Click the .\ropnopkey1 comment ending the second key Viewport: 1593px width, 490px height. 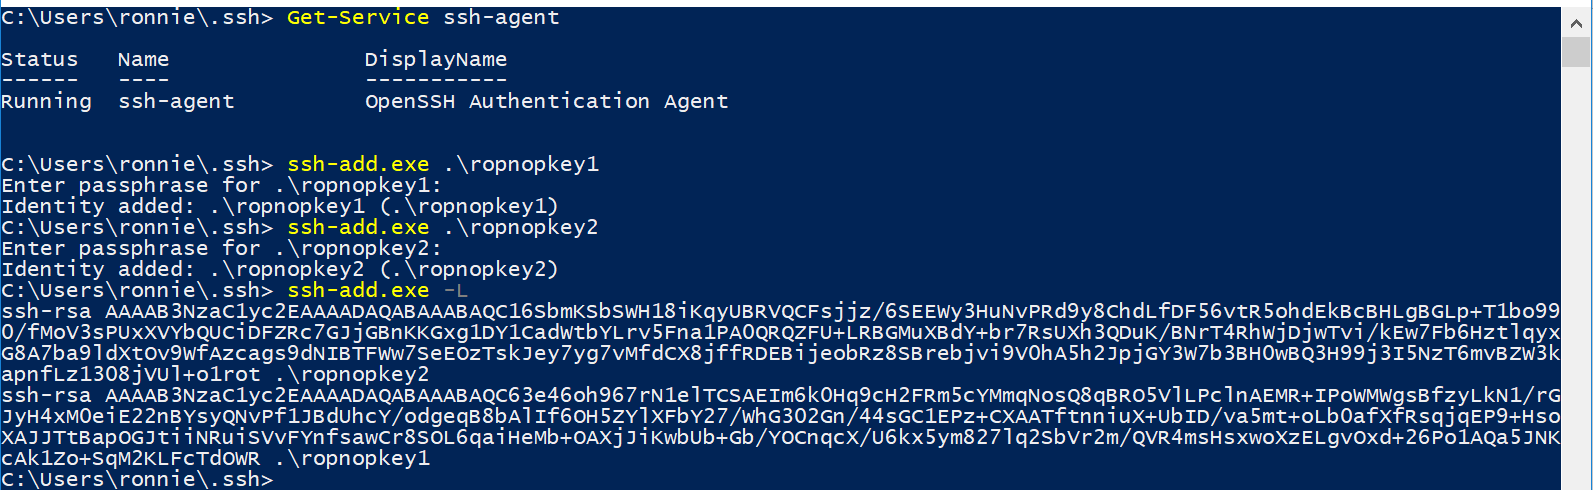pyautogui.click(x=352, y=459)
